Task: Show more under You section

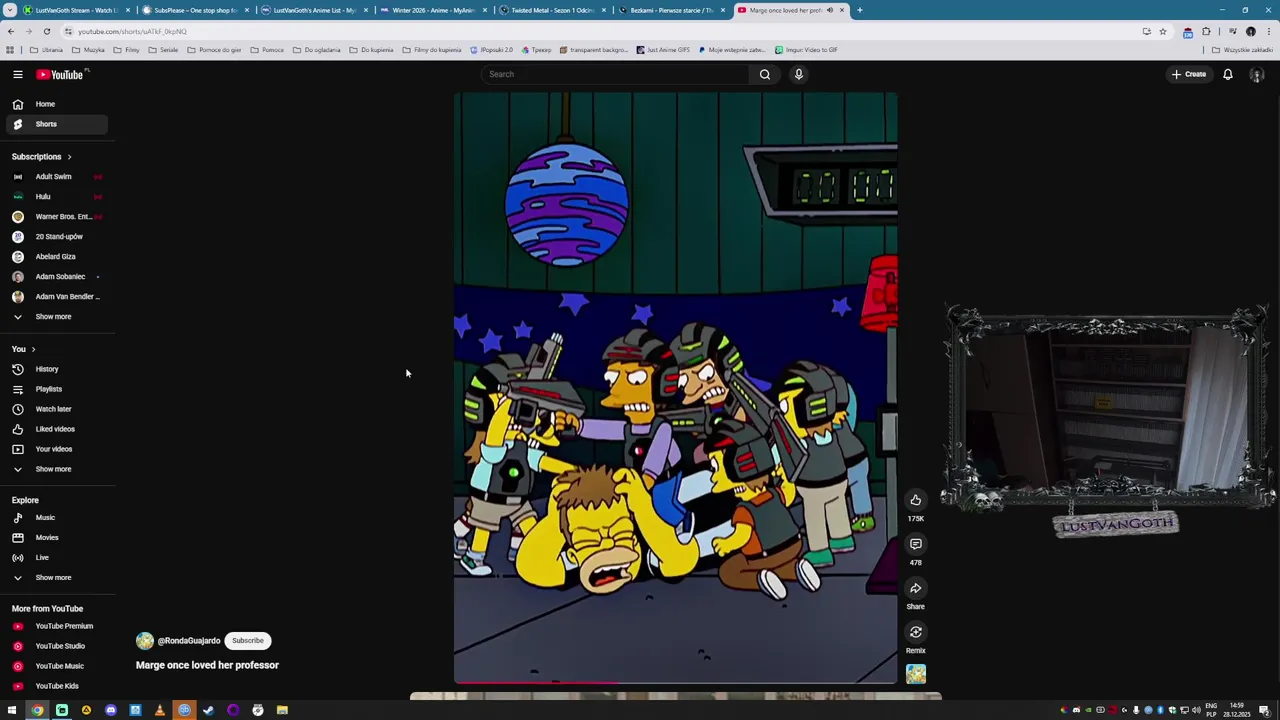Action: (x=57, y=469)
